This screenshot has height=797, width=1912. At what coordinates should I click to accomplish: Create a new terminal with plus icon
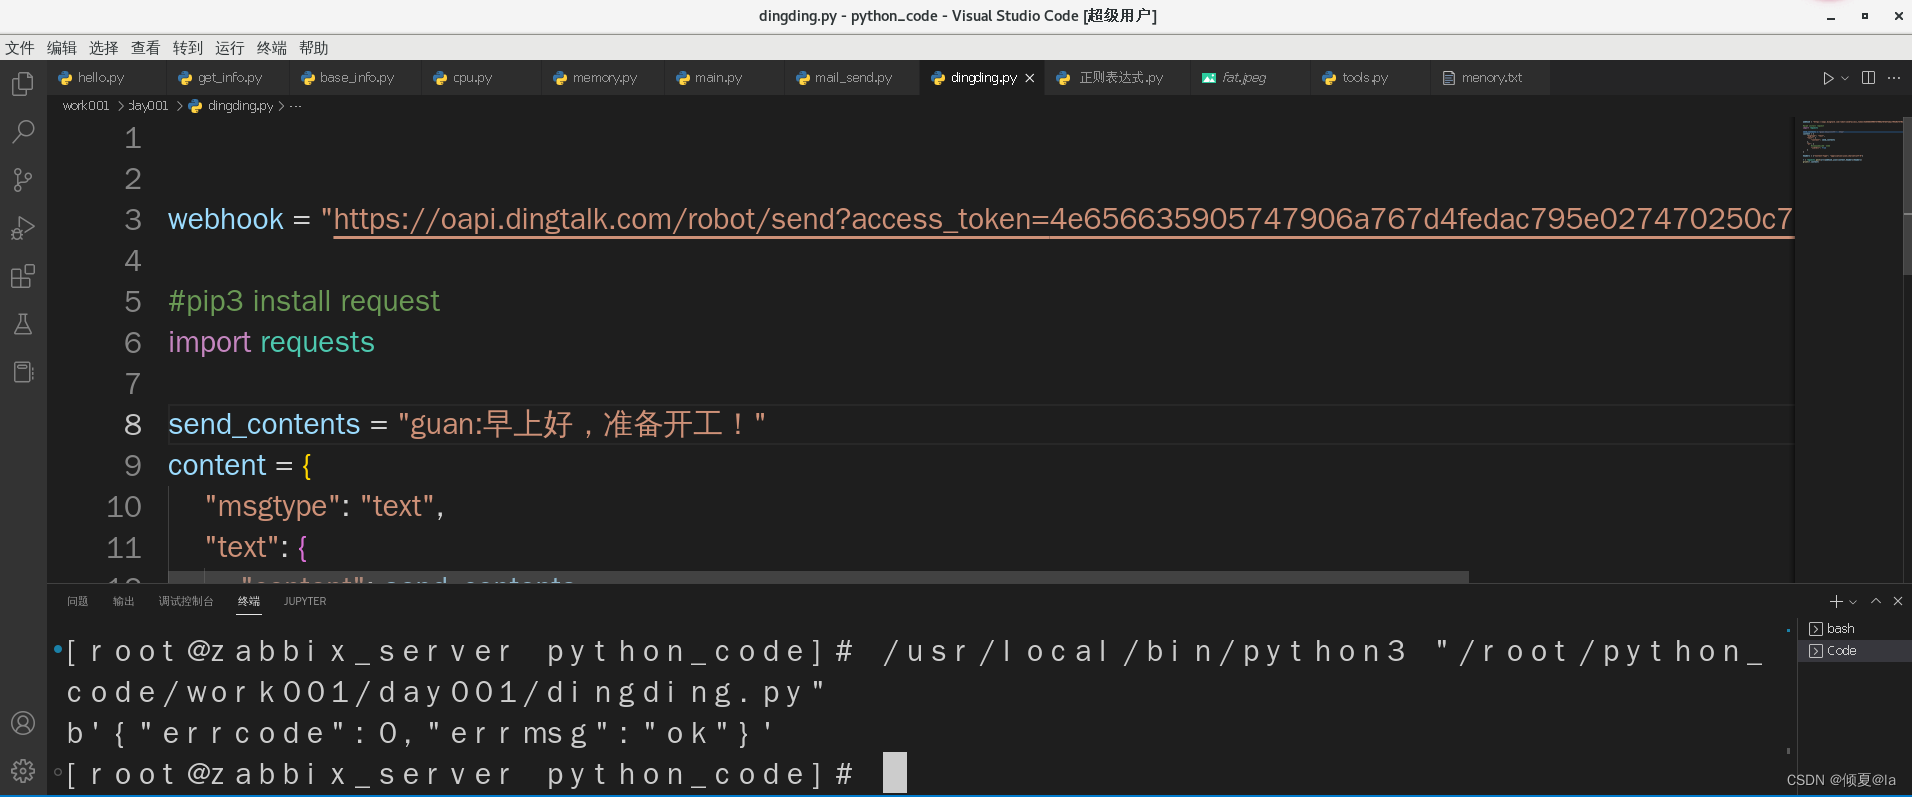click(x=1836, y=601)
